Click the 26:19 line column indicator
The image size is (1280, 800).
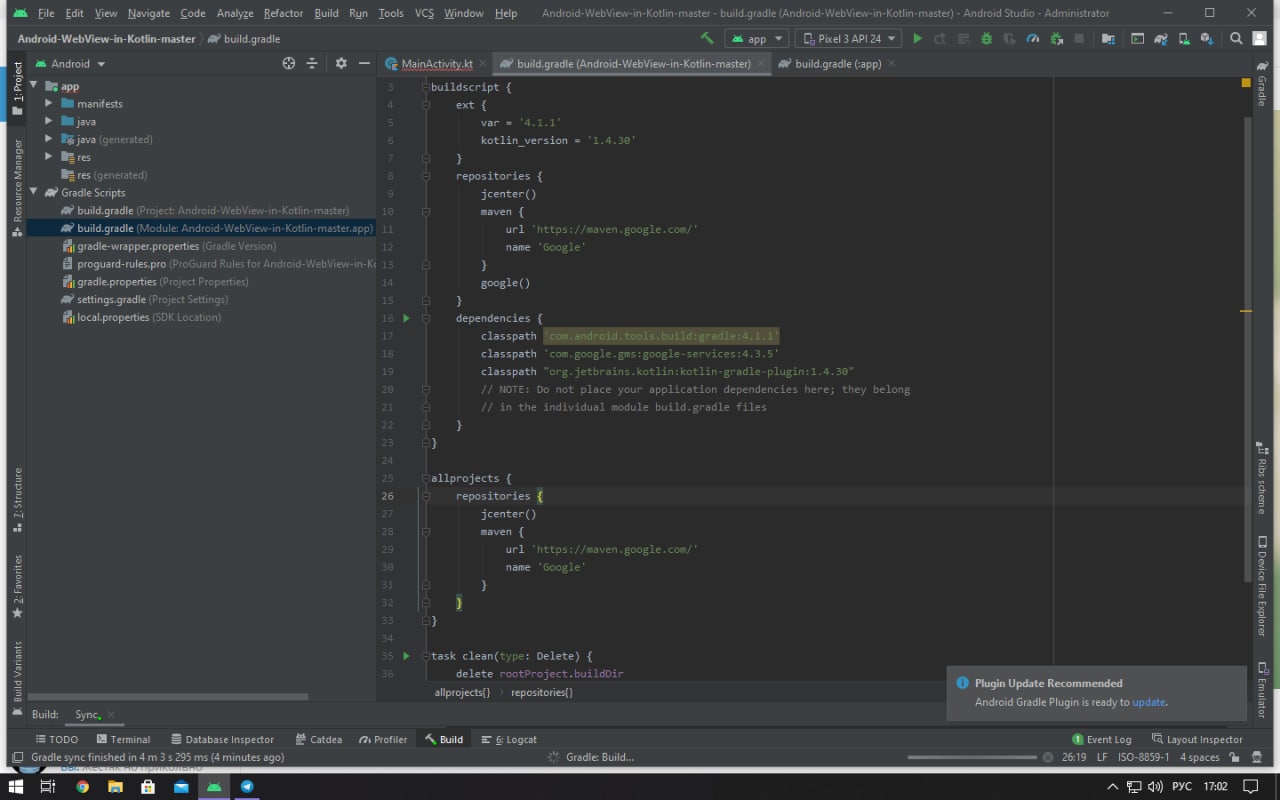coord(1074,757)
